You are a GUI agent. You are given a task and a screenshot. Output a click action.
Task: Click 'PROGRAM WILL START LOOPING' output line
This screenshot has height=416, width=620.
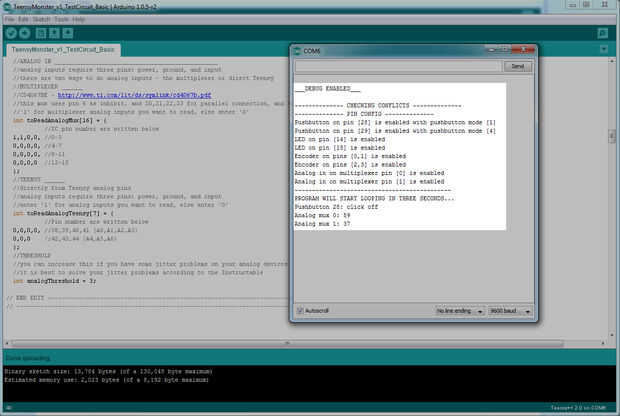[374, 198]
